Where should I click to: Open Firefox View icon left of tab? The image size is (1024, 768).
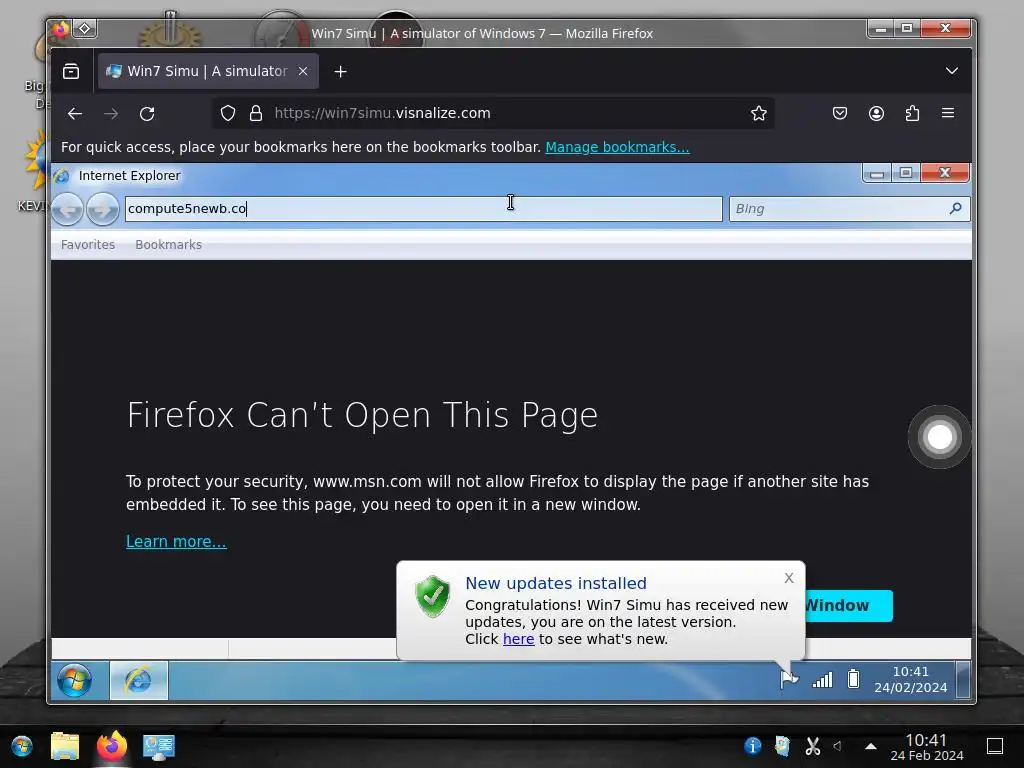[x=71, y=71]
